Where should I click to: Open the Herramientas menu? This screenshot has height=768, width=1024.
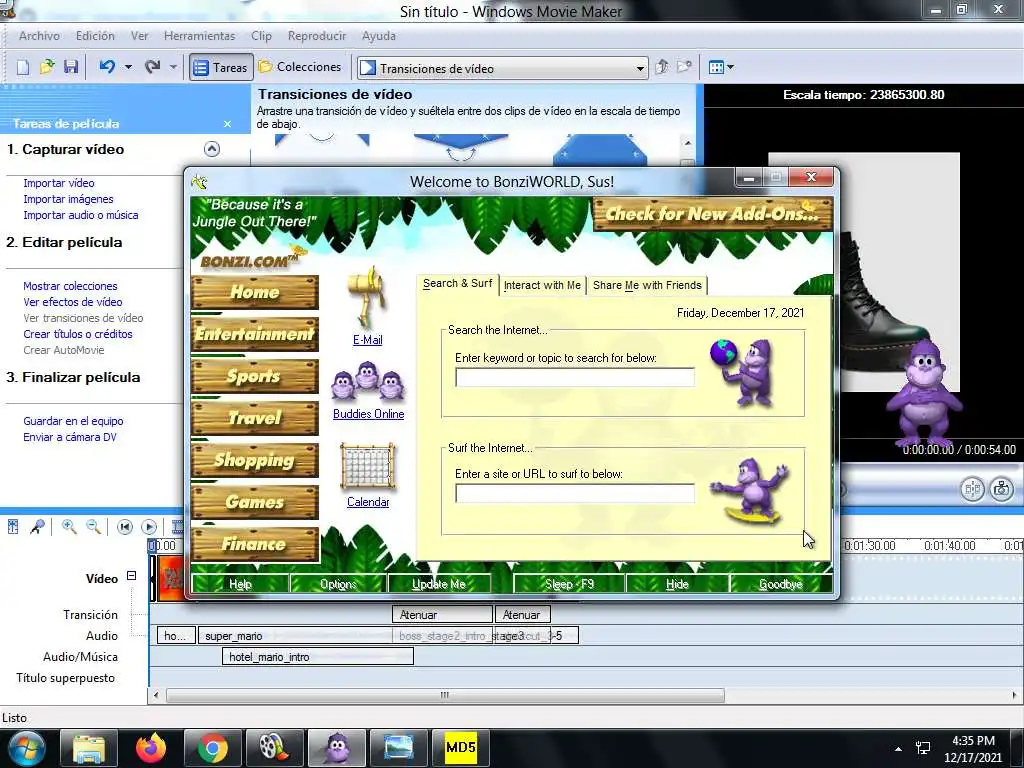pyautogui.click(x=199, y=36)
